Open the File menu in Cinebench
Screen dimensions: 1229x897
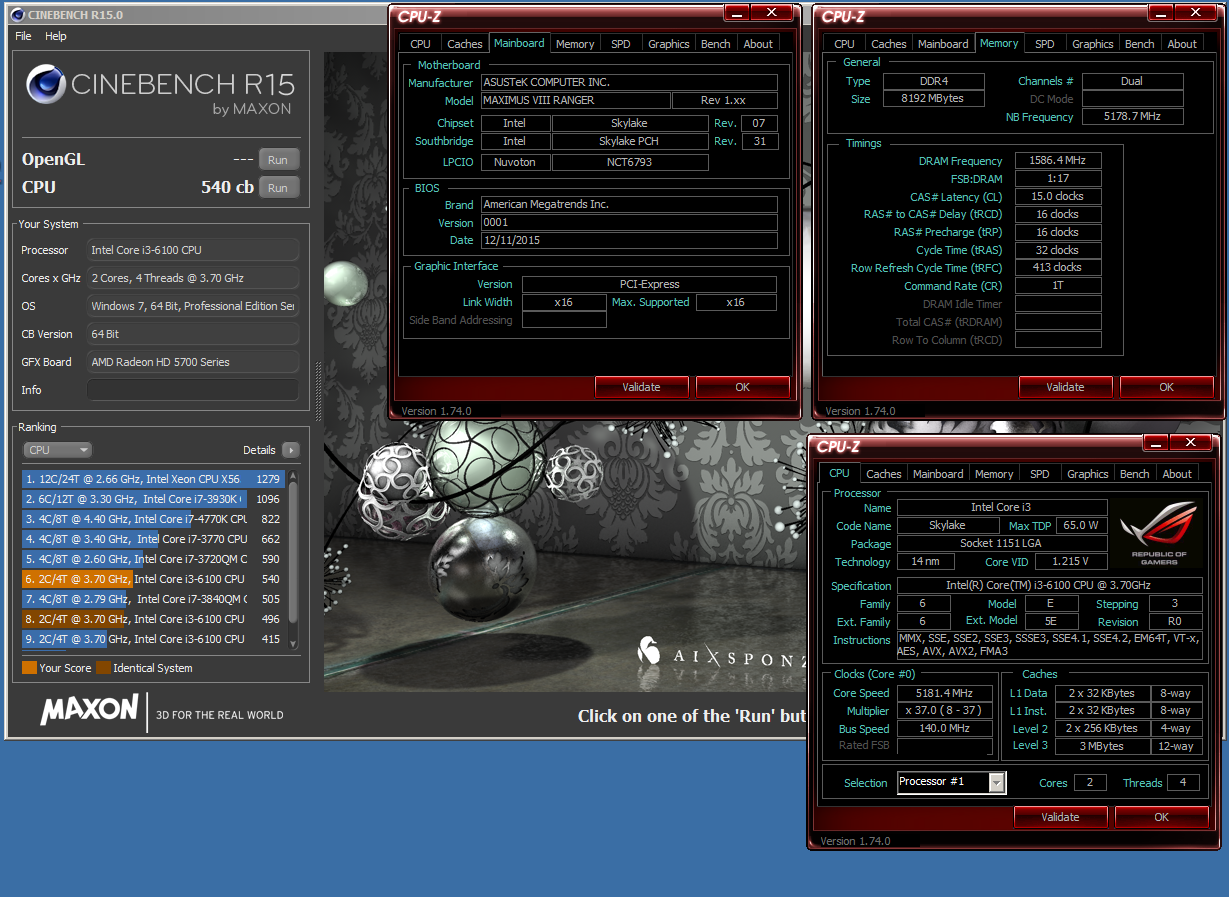pyautogui.click(x=23, y=36)
